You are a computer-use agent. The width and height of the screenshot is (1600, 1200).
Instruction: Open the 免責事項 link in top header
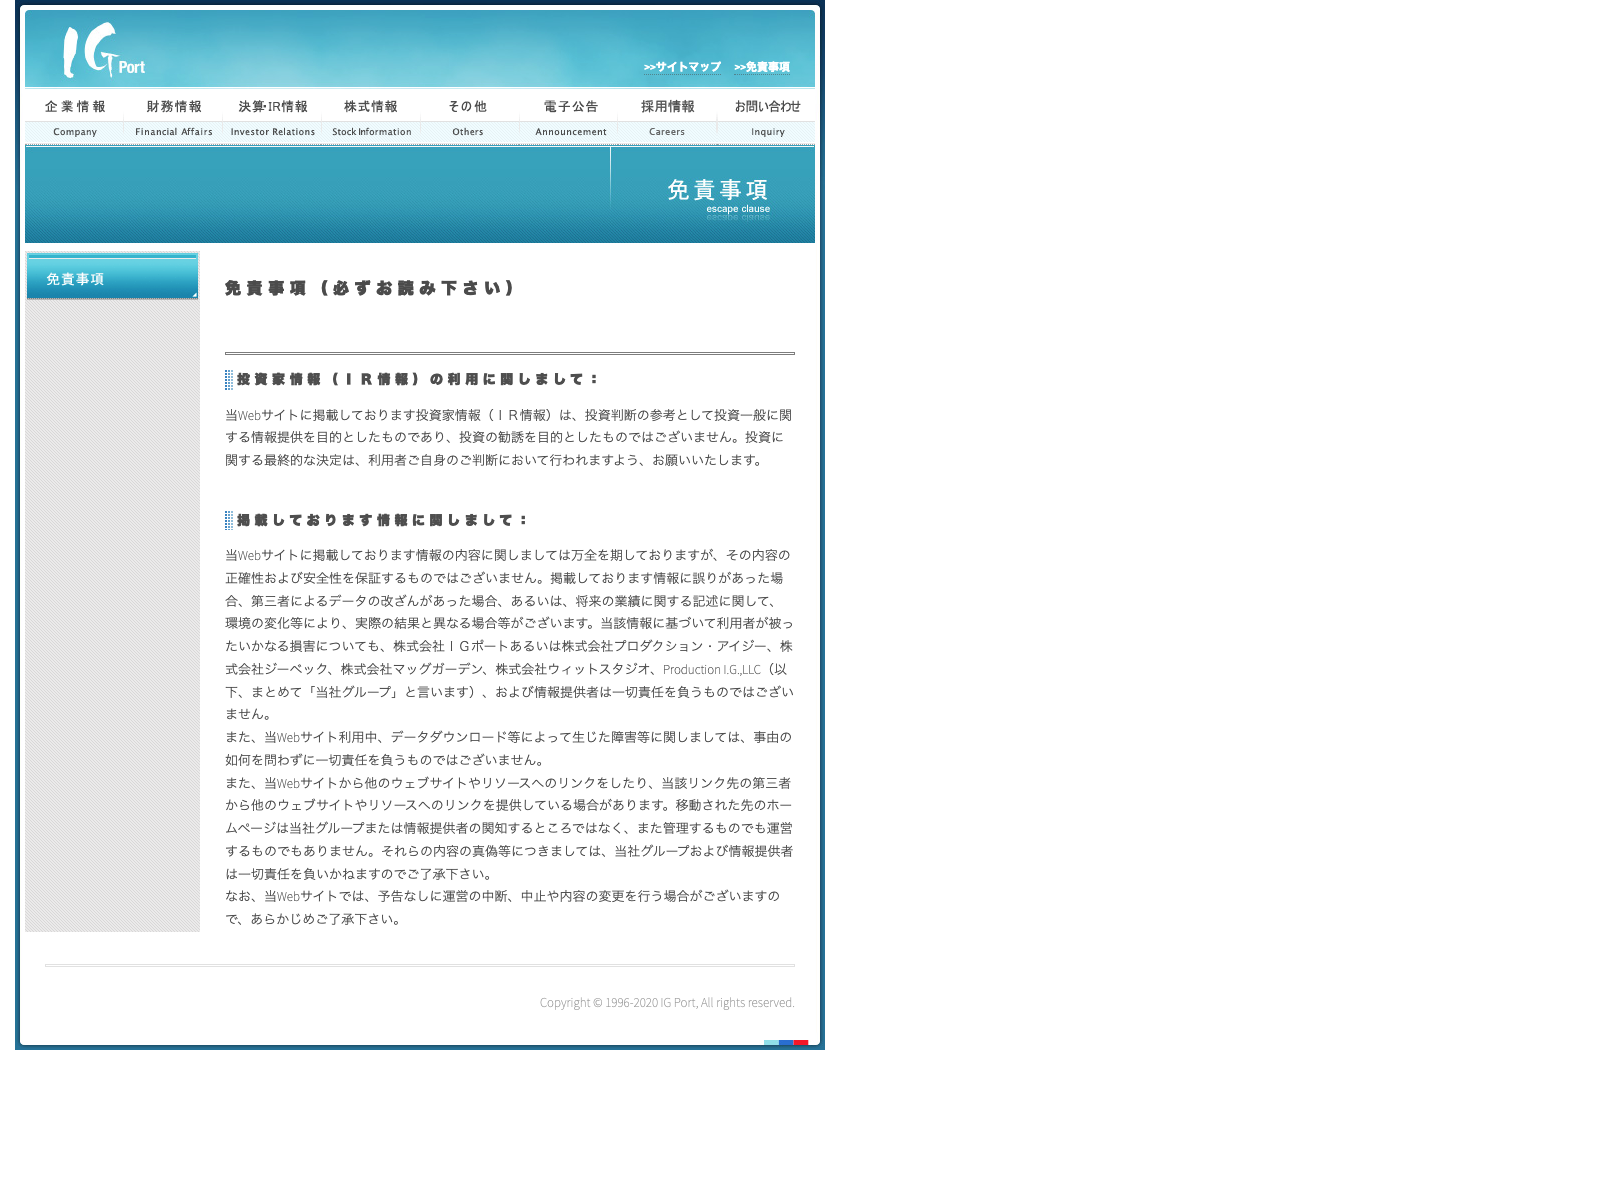point(762,67)
